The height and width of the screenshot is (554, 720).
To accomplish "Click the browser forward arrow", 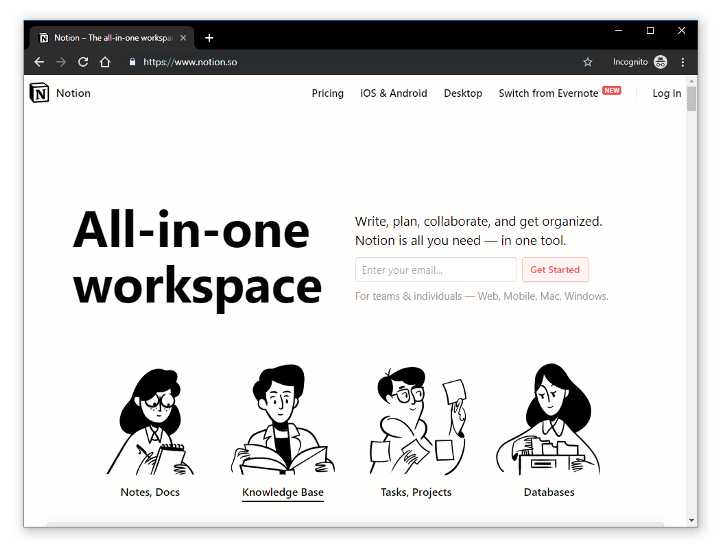I will (x=61, y=62).
